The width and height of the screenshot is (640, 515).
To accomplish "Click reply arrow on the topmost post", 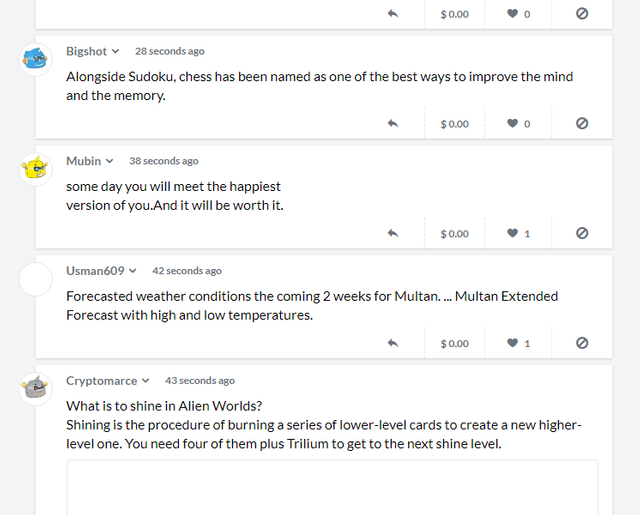I will [393, 13].
